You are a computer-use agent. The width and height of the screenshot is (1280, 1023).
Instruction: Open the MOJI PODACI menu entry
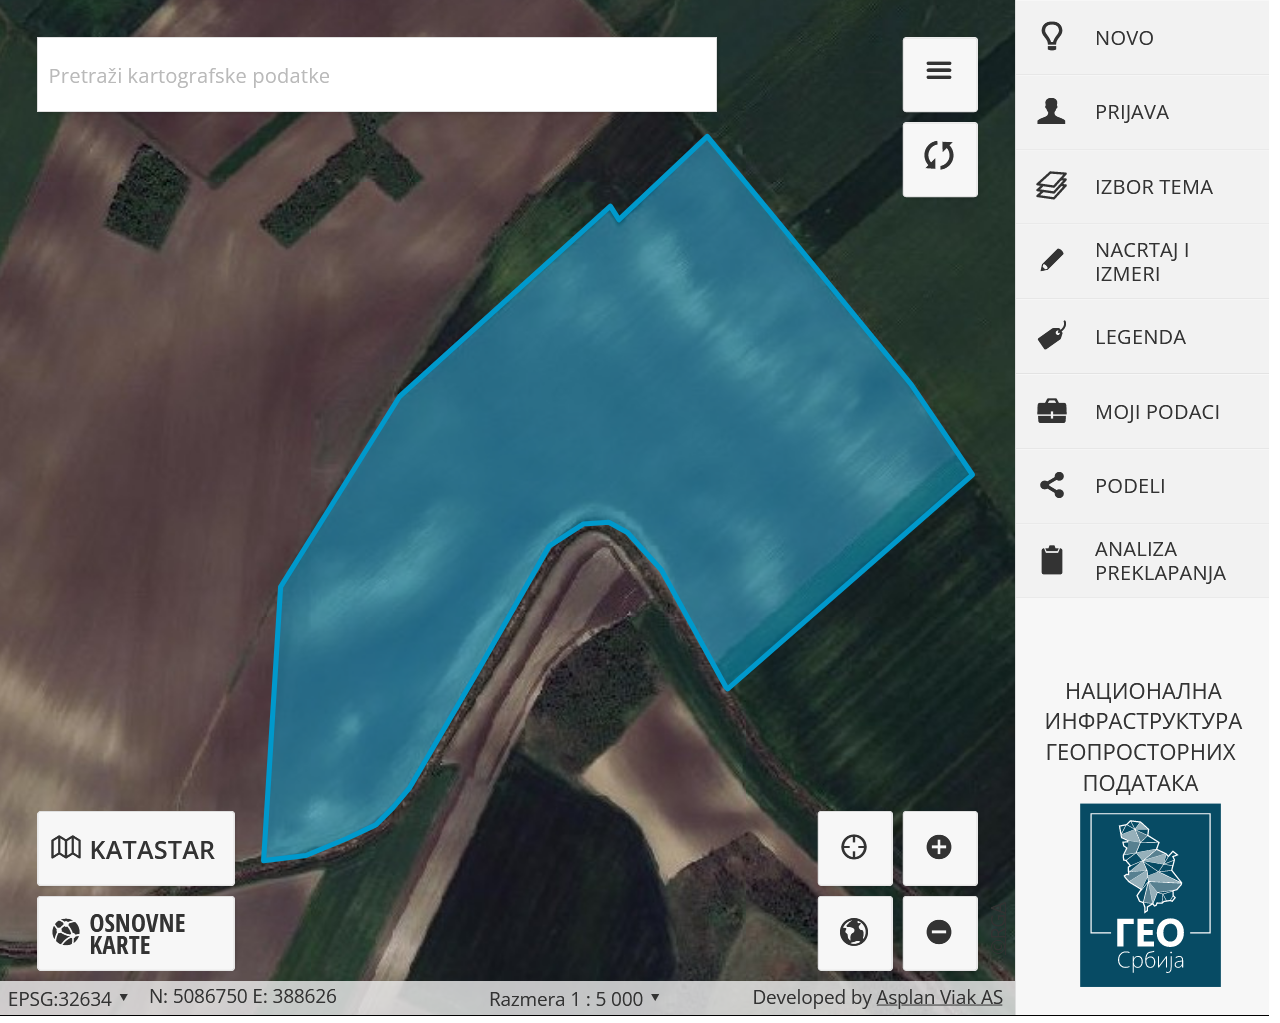1142,412
